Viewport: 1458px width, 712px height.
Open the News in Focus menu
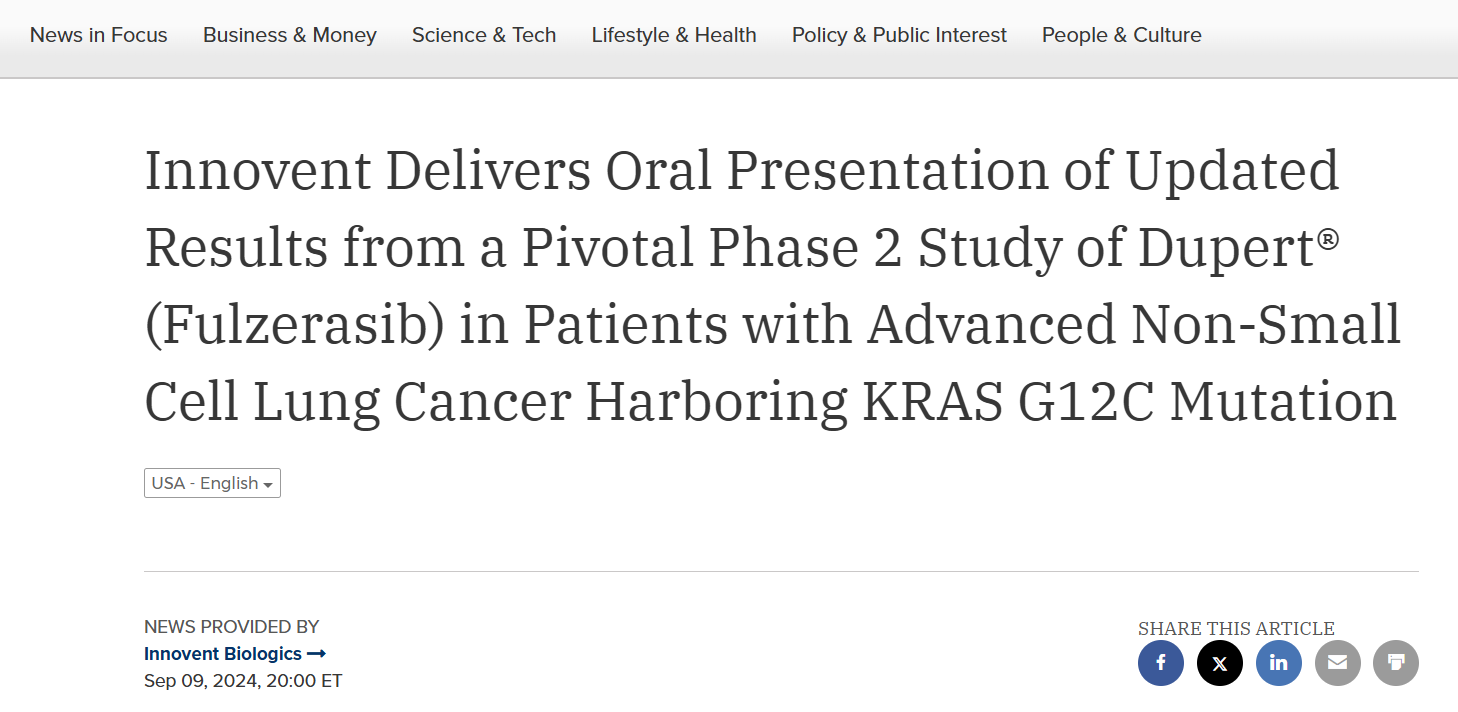[99, 35]
